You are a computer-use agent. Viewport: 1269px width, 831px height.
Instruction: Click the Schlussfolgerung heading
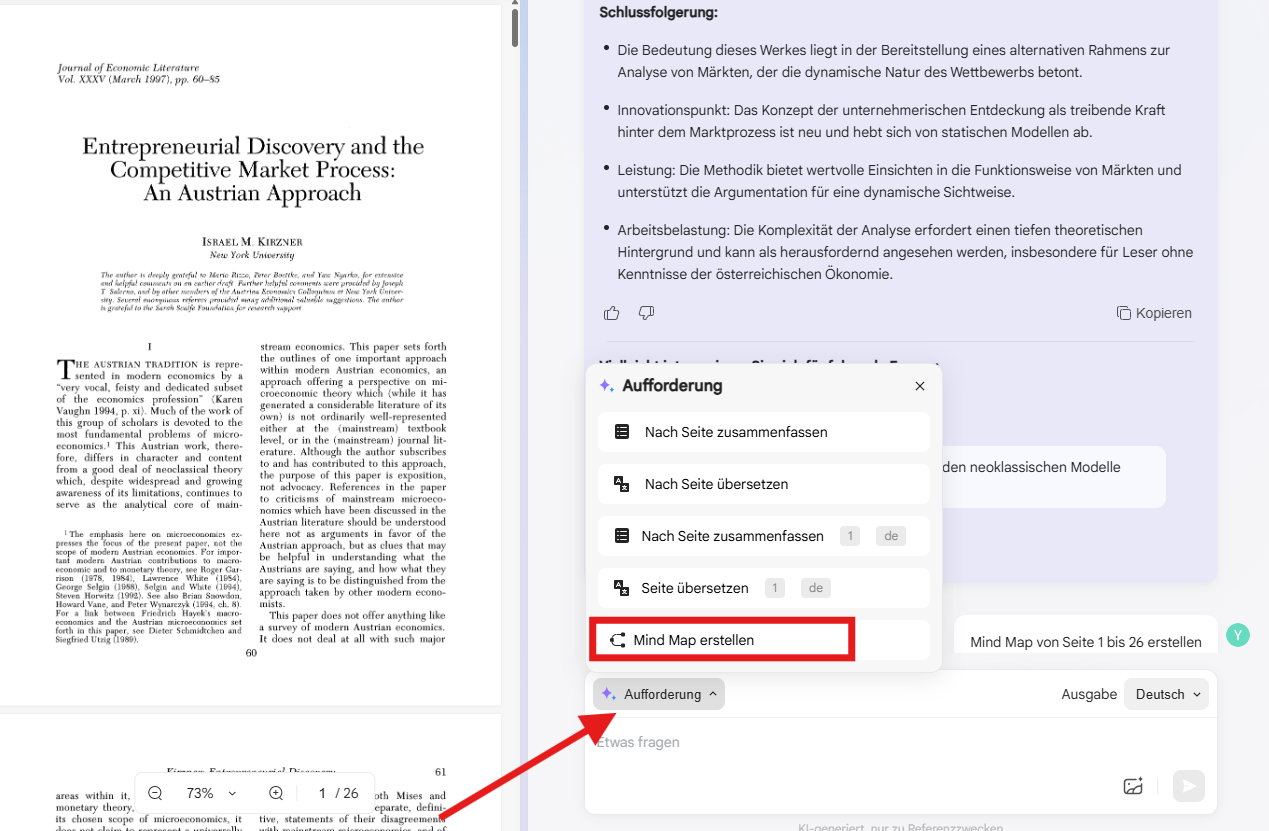[658, 12]
